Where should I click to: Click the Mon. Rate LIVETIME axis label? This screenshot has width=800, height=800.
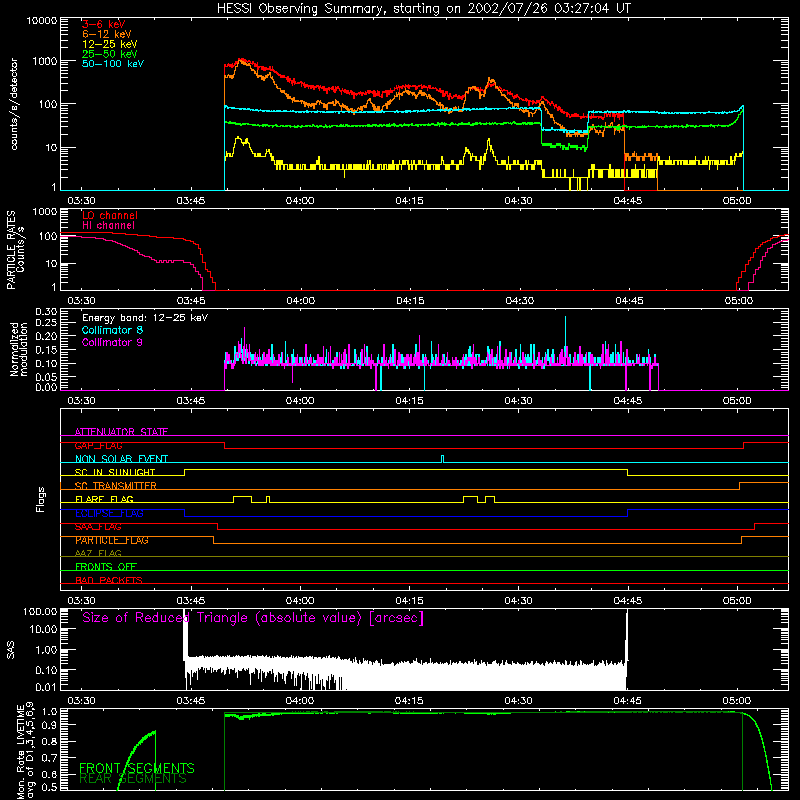click(25, 751)
